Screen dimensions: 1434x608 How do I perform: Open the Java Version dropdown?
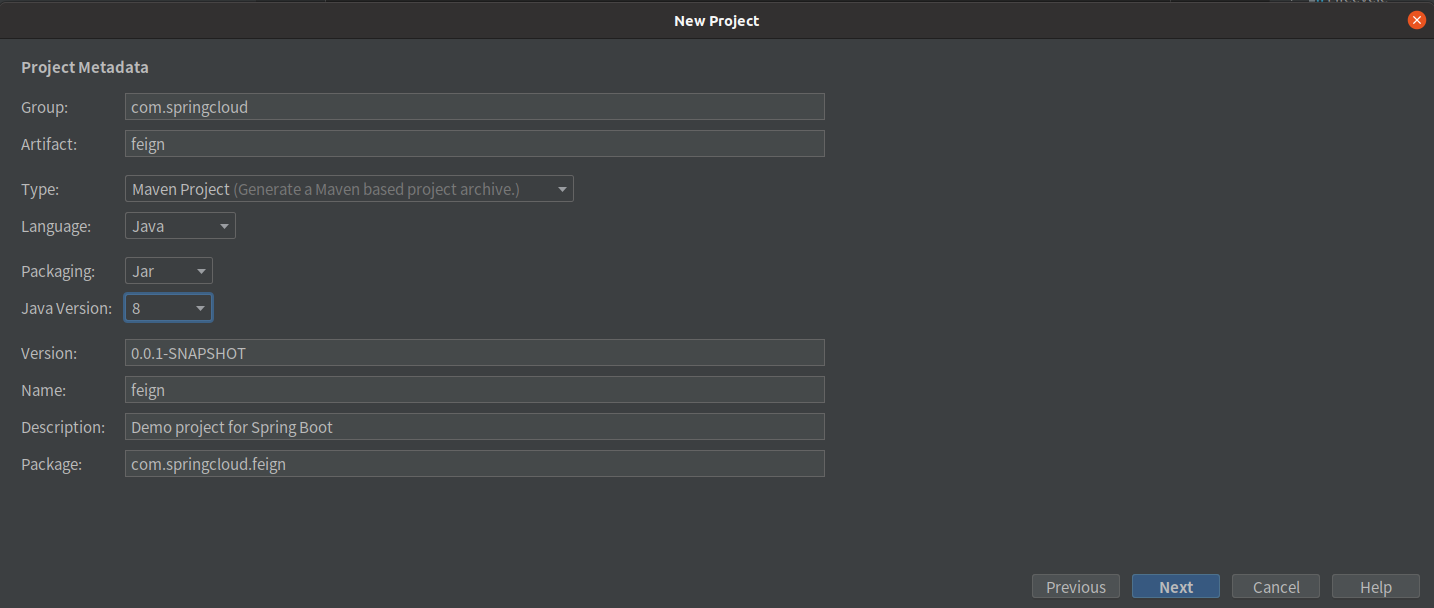tap(168, 308)
